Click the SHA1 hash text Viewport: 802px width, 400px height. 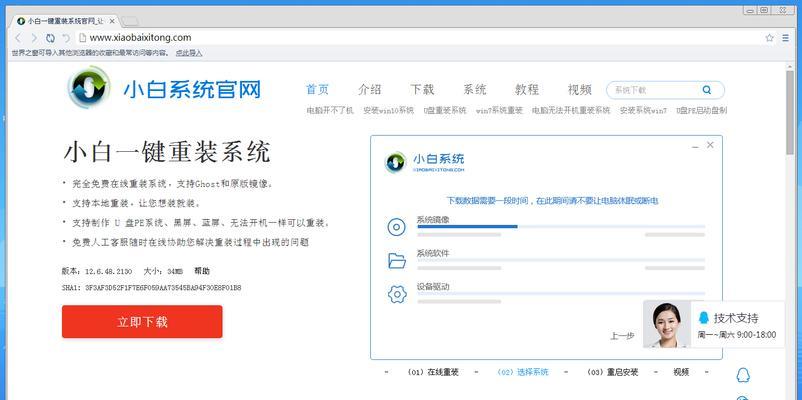151,288
